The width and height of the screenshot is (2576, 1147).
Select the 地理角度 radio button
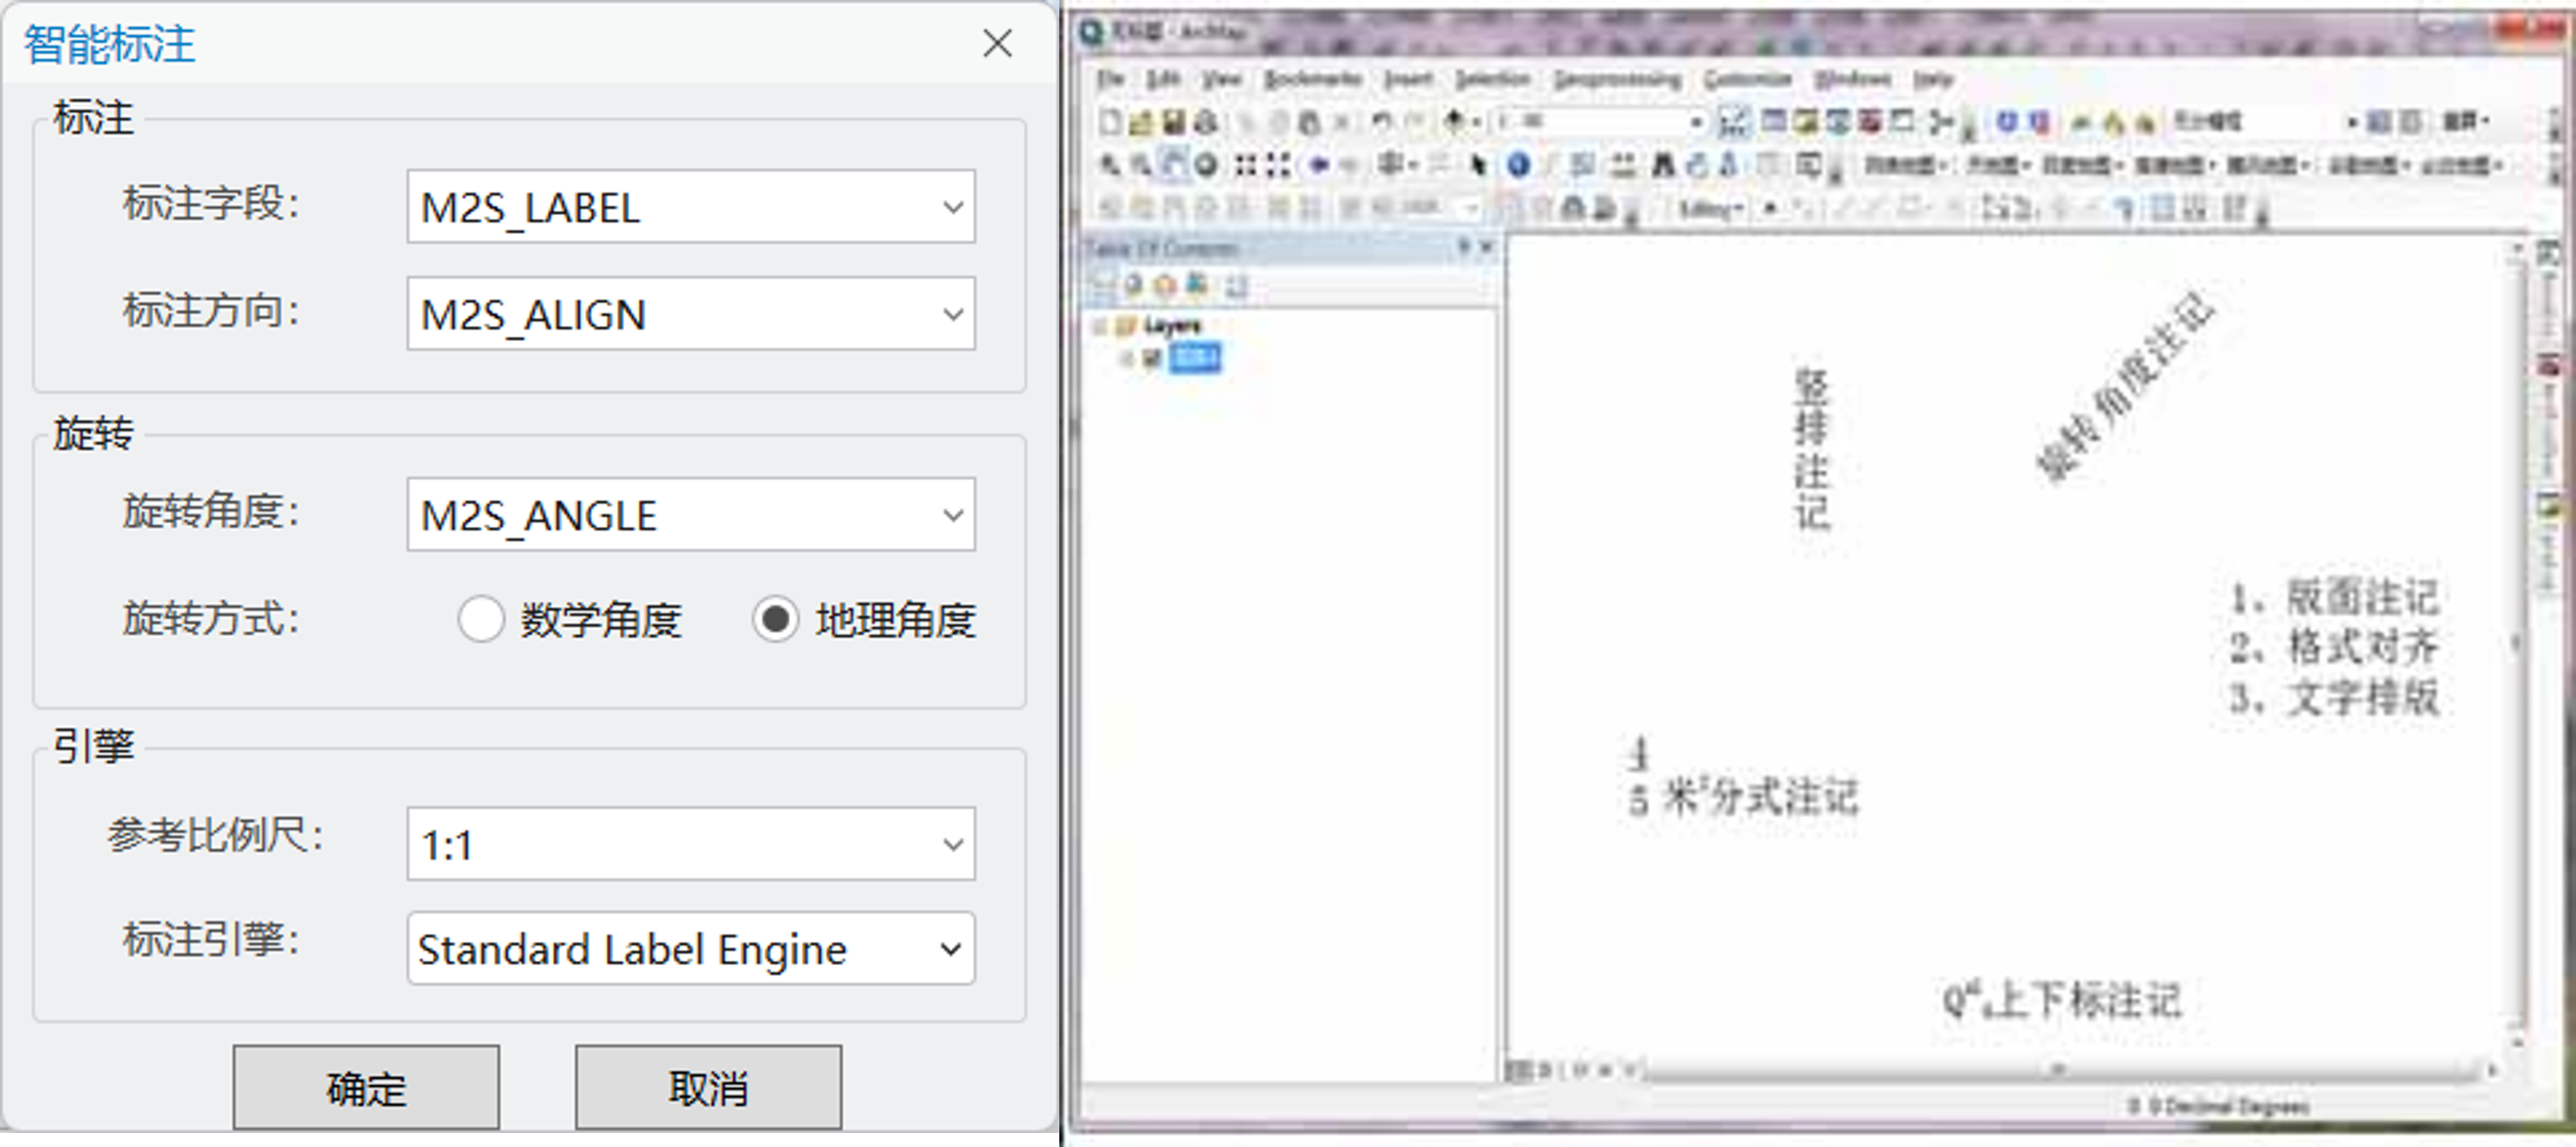(775, 619)
